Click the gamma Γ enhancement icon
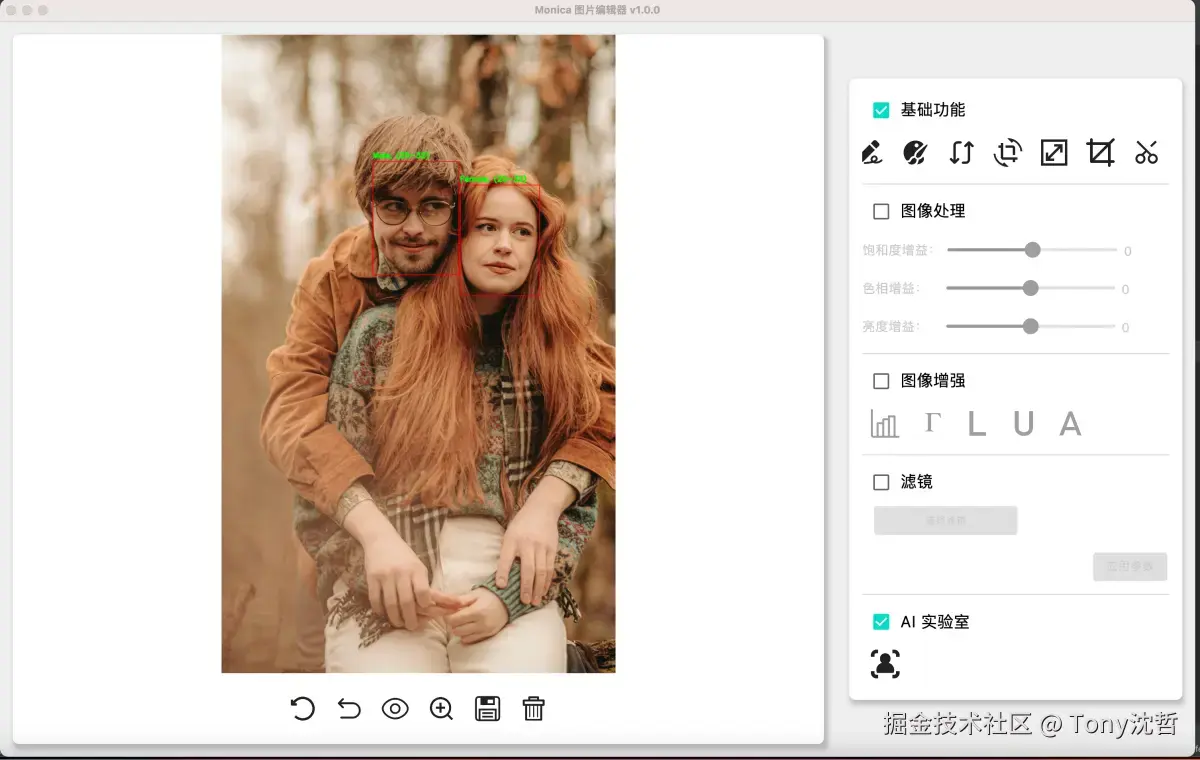1200x760 pixels. (x=932, y=422)
